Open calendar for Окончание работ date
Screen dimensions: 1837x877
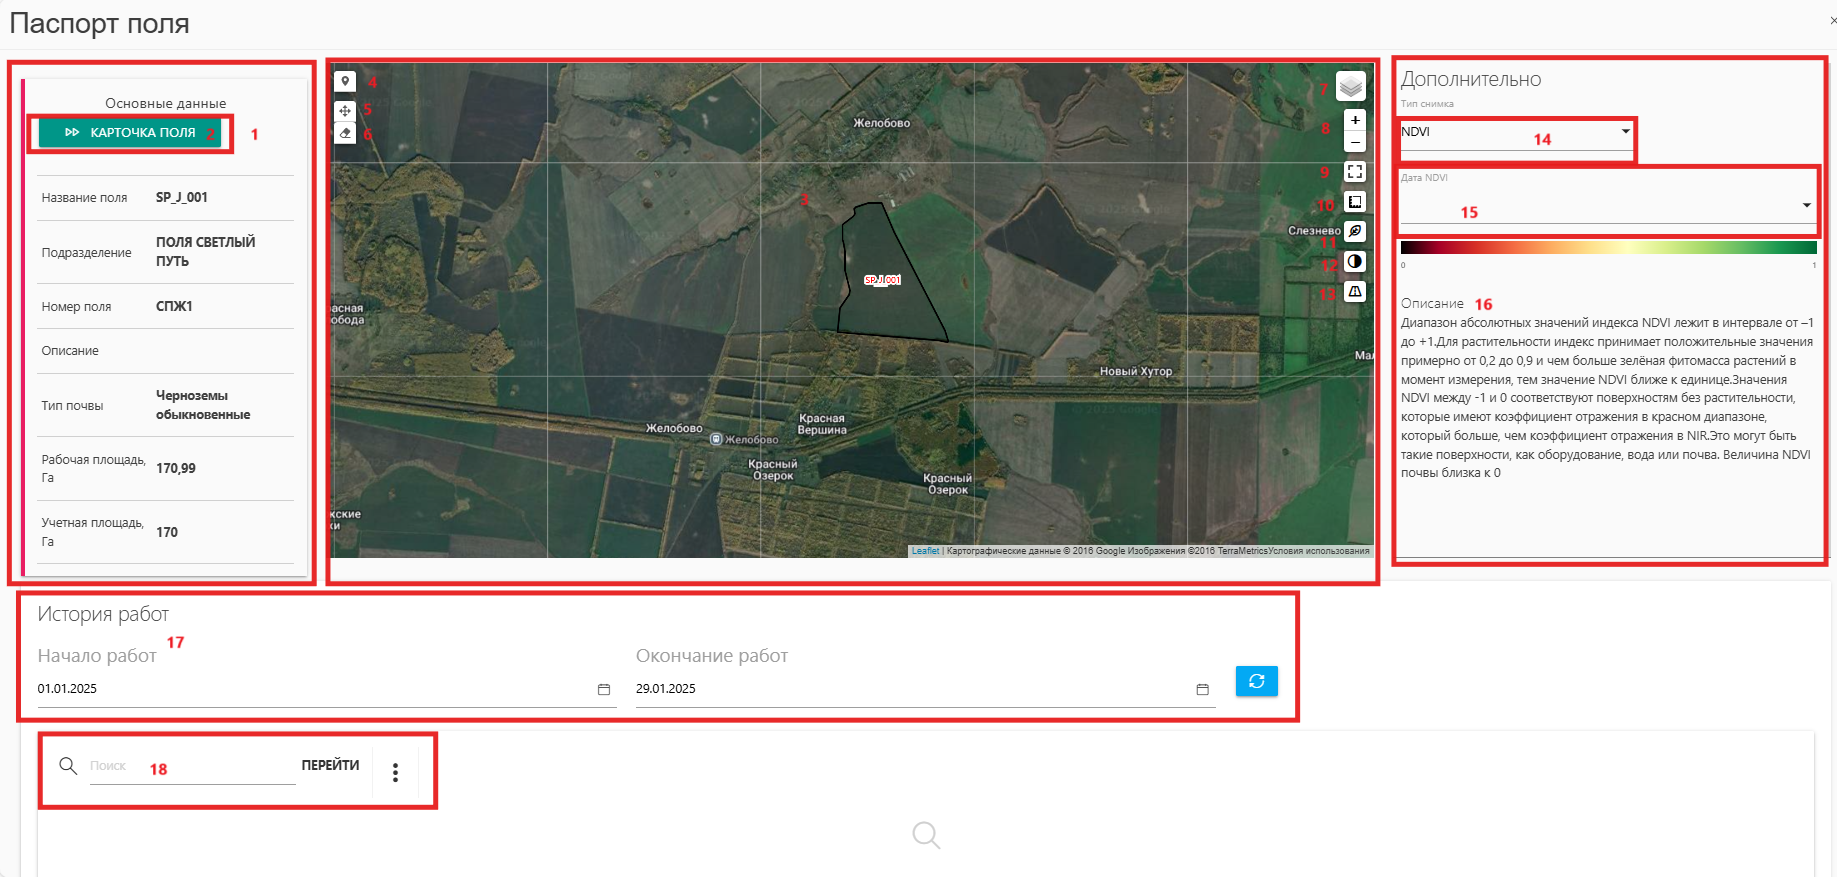(1202, 689)
